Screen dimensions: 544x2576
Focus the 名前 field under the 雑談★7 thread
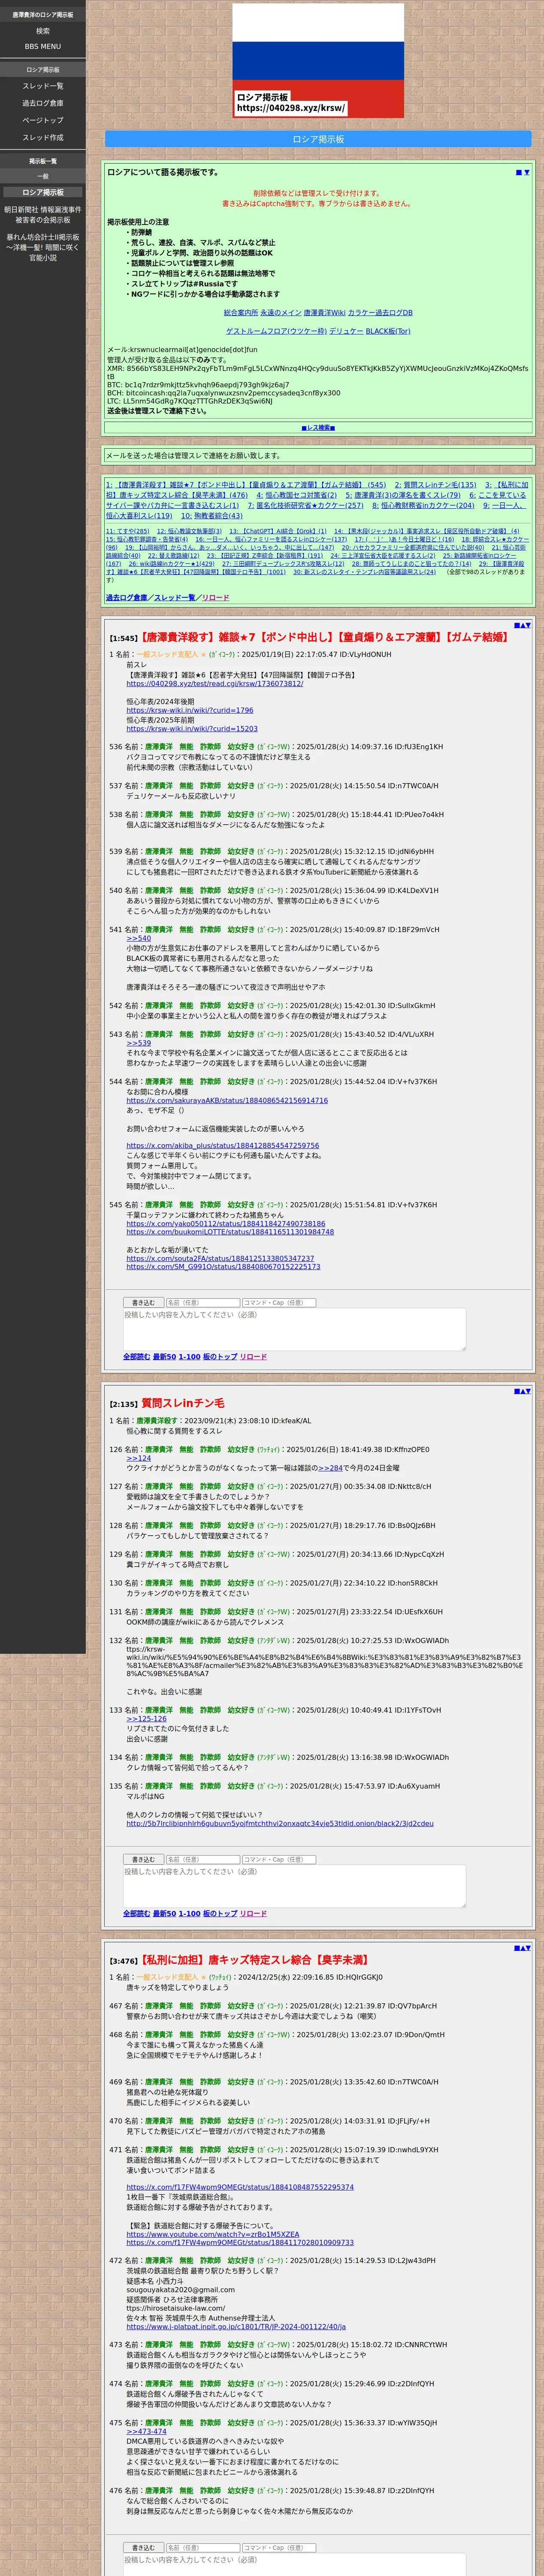[x=203, y=1302]
